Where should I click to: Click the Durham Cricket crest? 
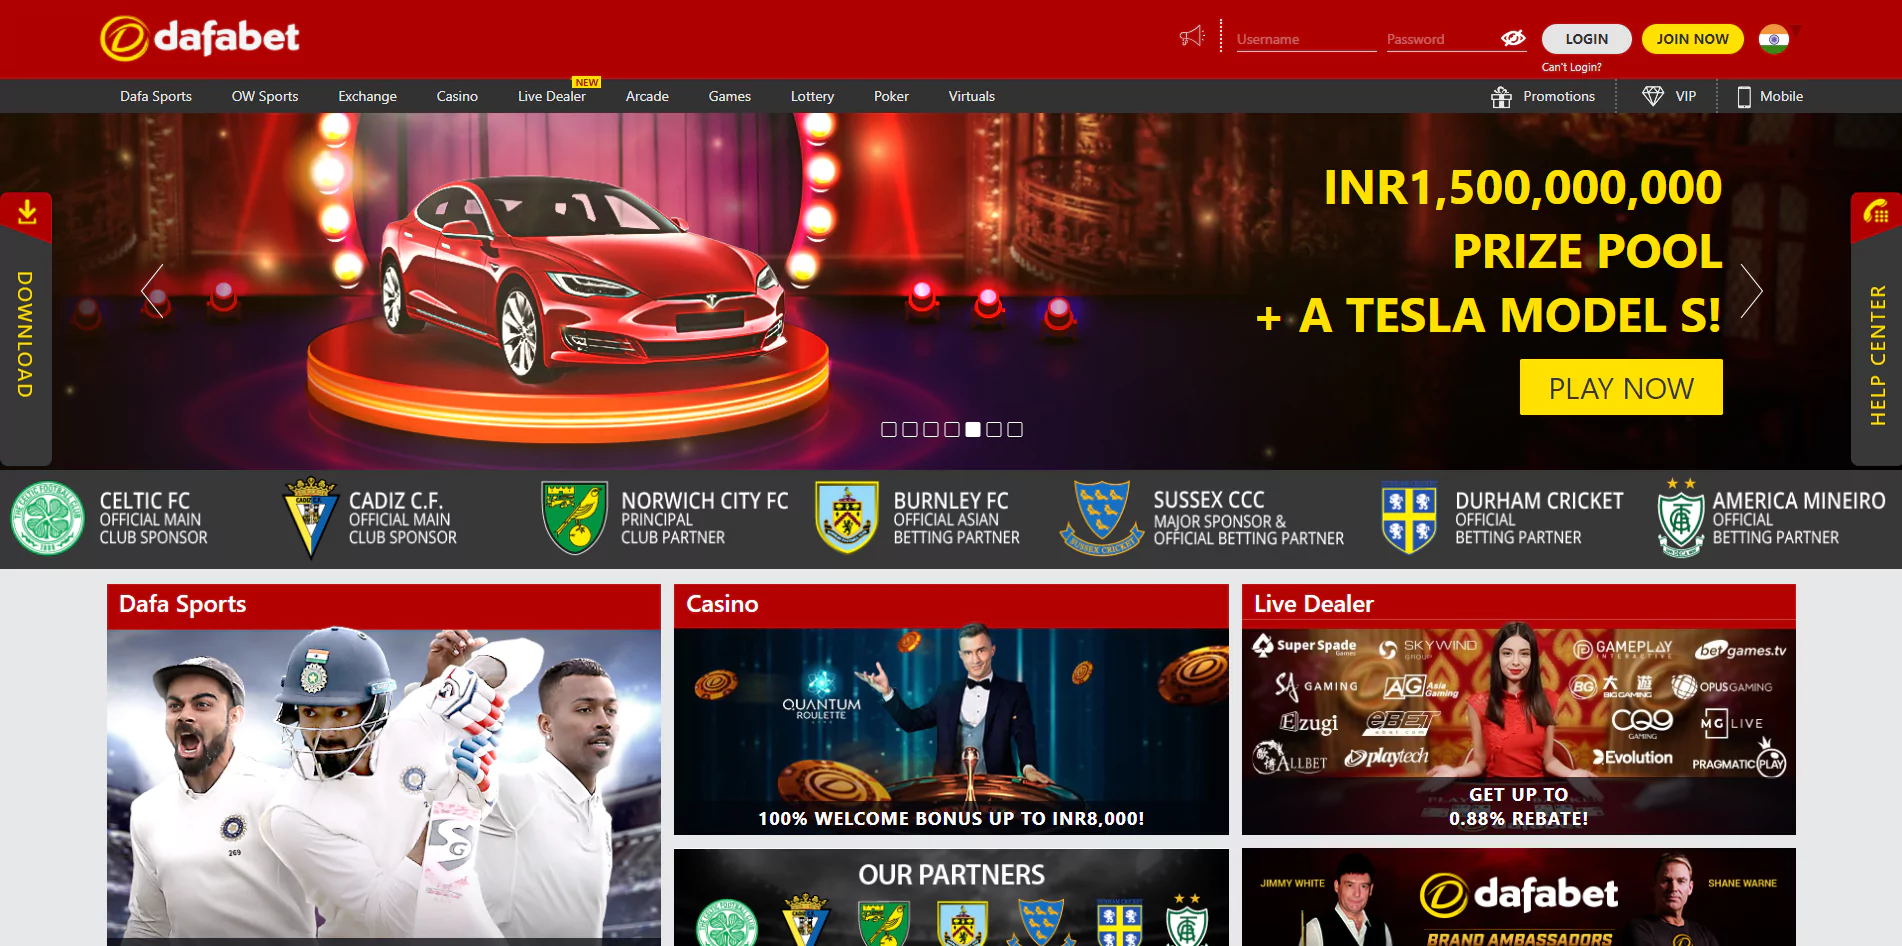coord(1409,518)
